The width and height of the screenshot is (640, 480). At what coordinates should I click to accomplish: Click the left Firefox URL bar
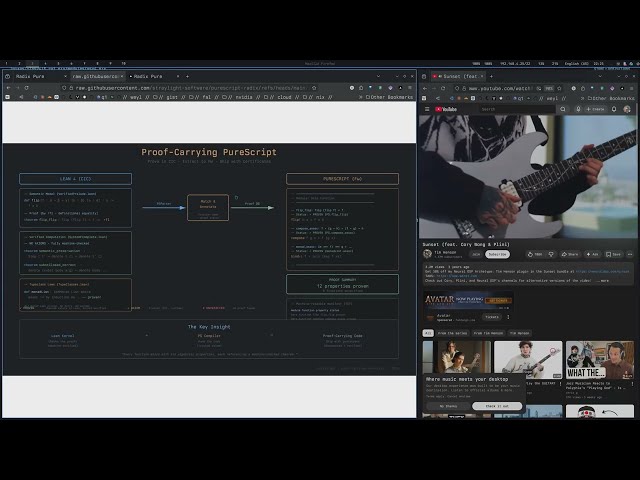click(188, 88)
